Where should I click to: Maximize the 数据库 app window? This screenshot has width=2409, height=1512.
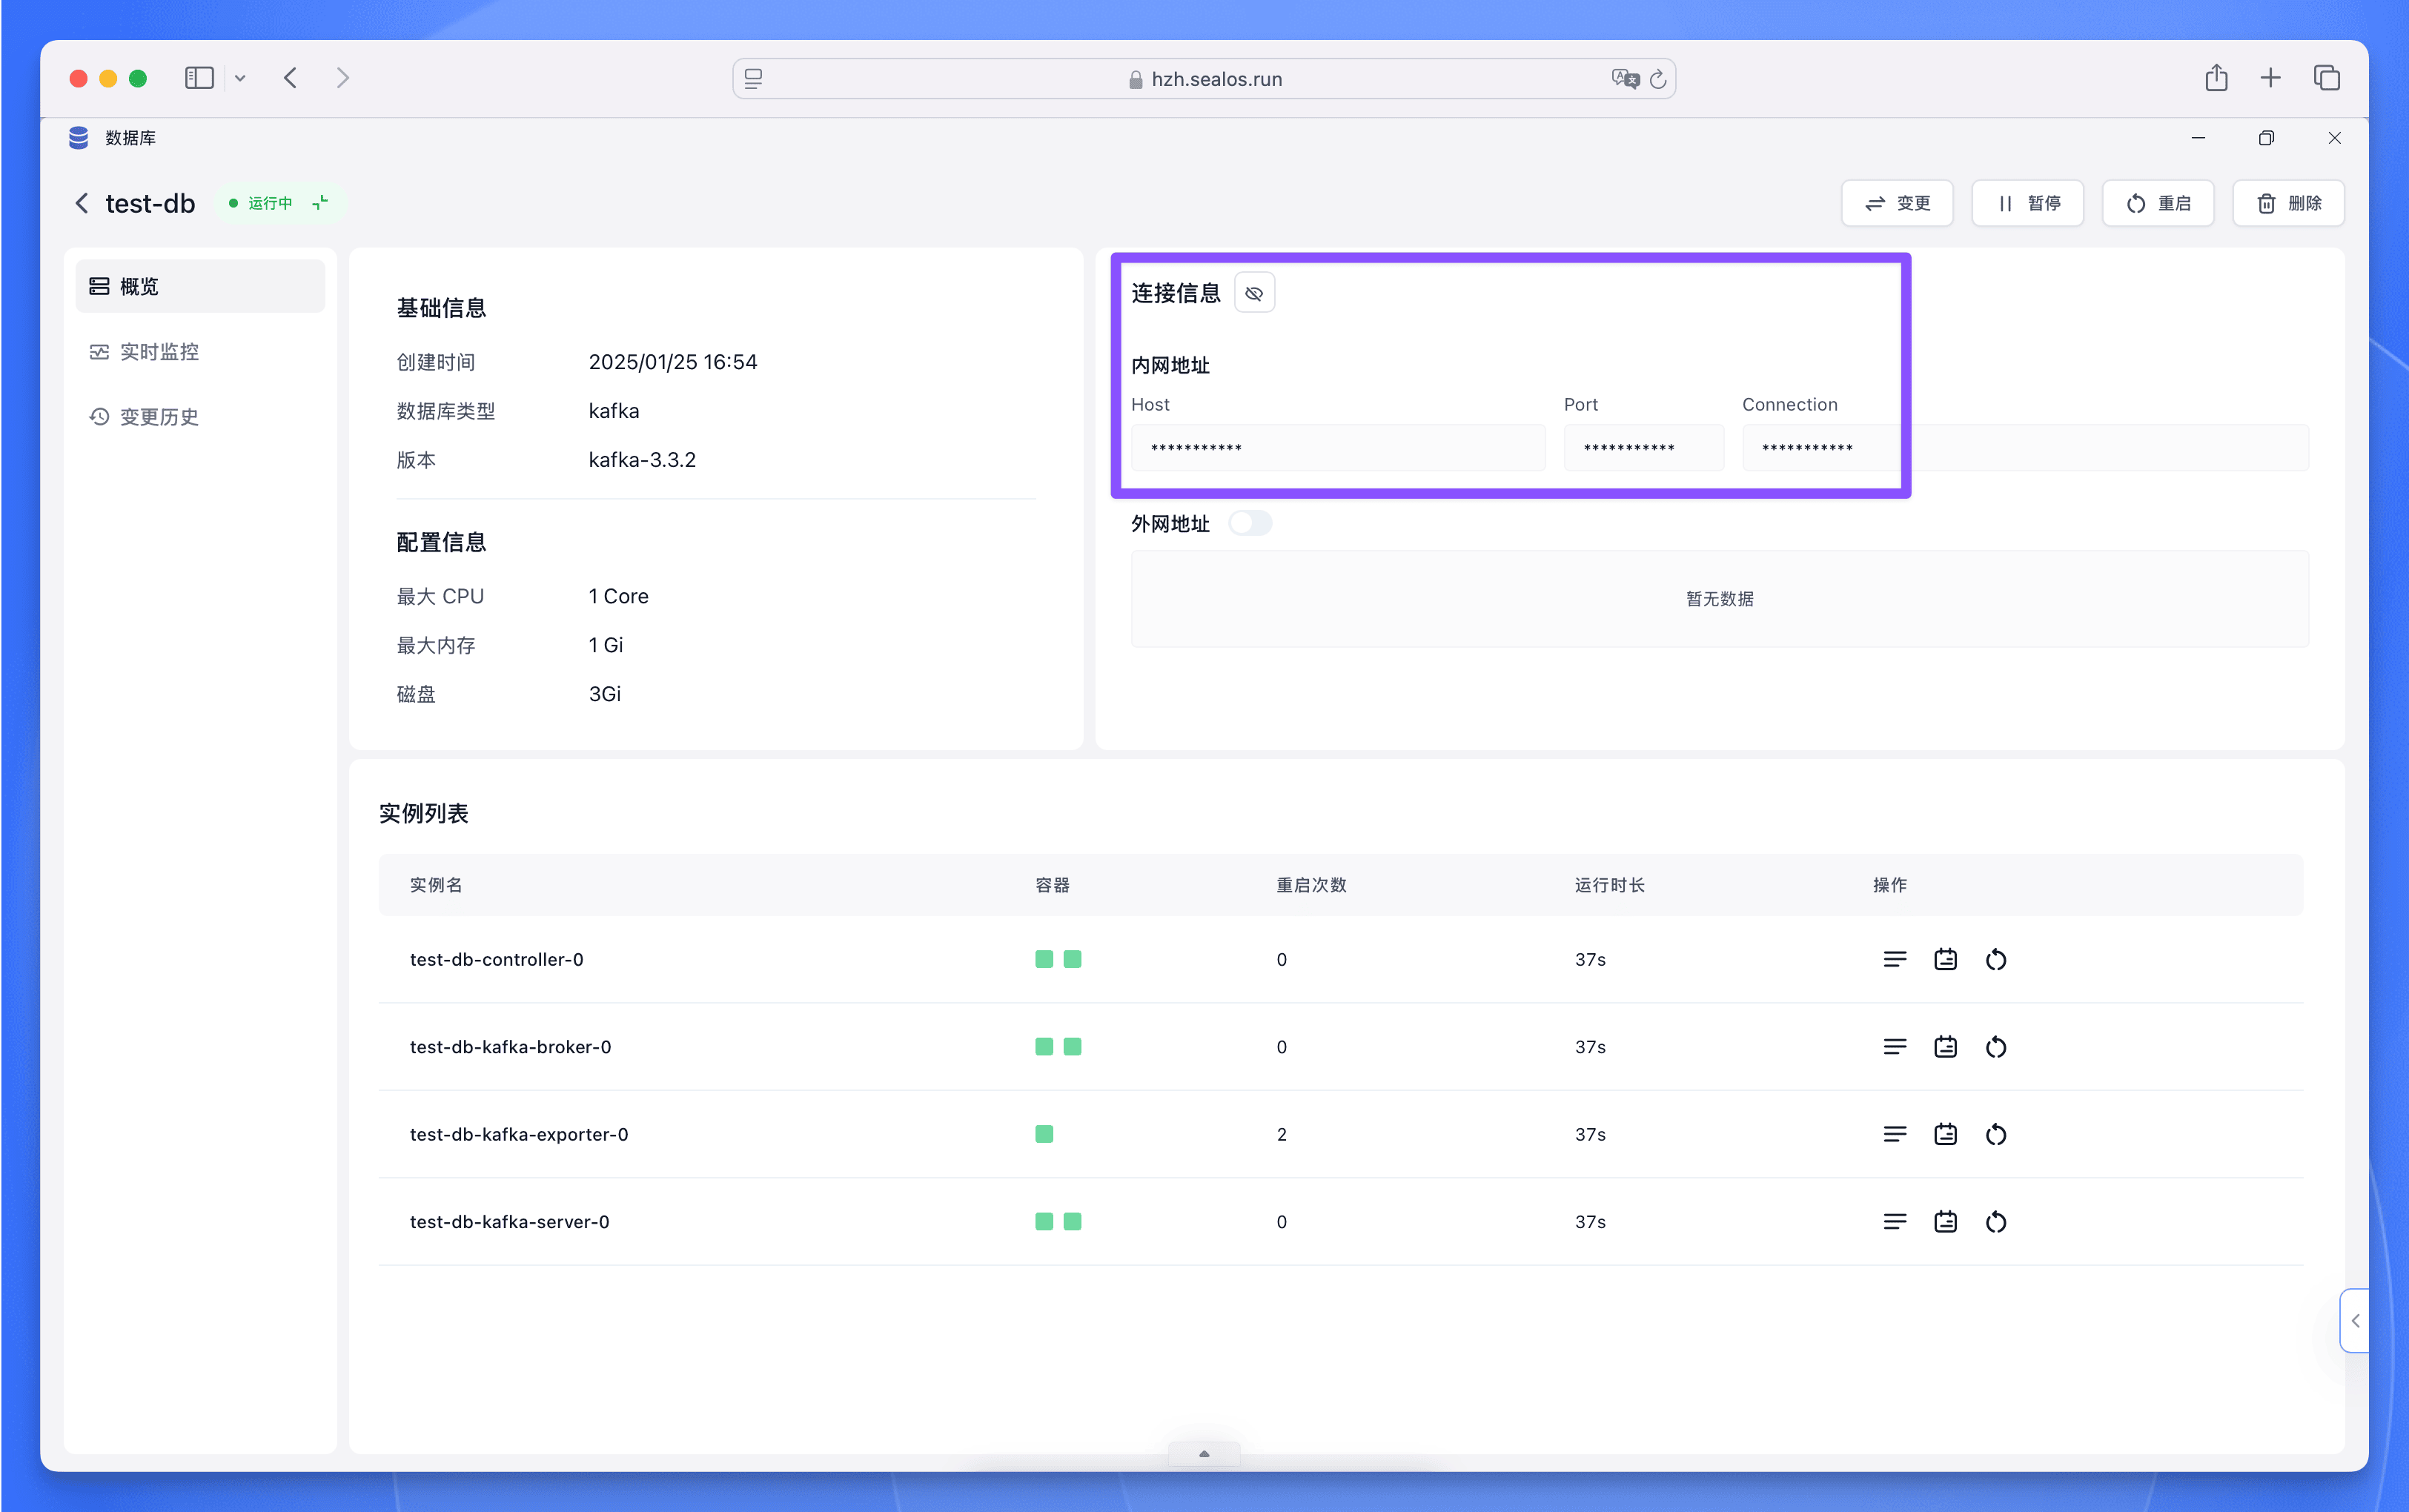point(2266,138)
